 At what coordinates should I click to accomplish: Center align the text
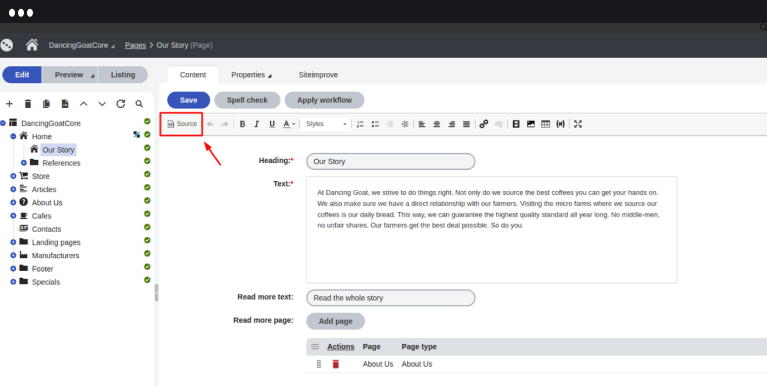point(437,124)
